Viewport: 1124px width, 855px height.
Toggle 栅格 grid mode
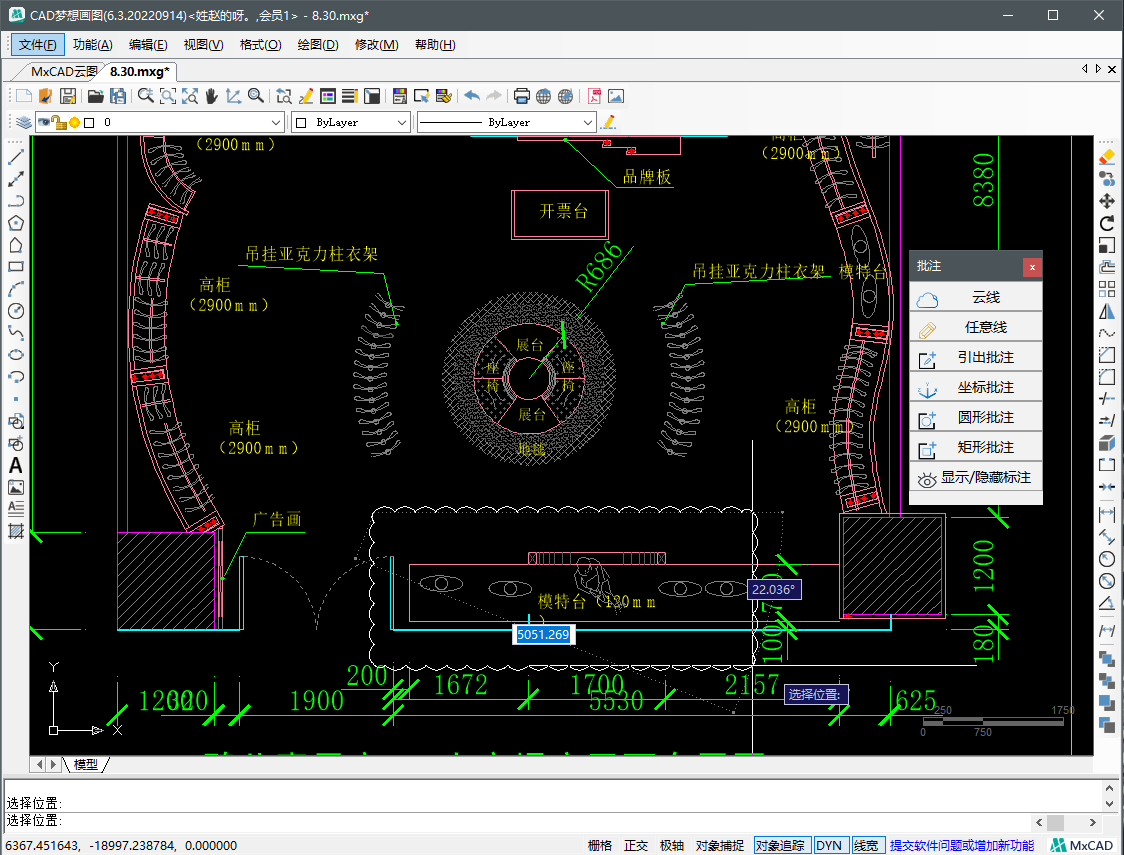pos(600,846)
